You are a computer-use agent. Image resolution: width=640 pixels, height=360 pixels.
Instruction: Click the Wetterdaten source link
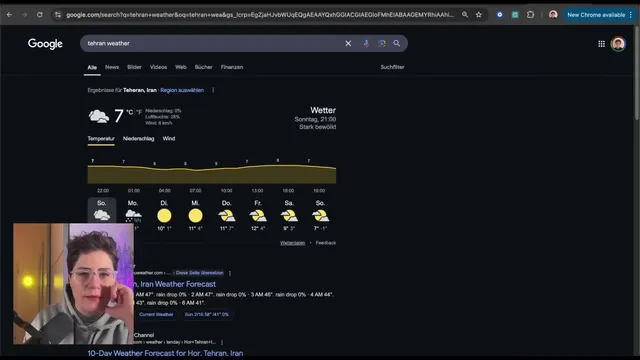(x=292, y=243)
